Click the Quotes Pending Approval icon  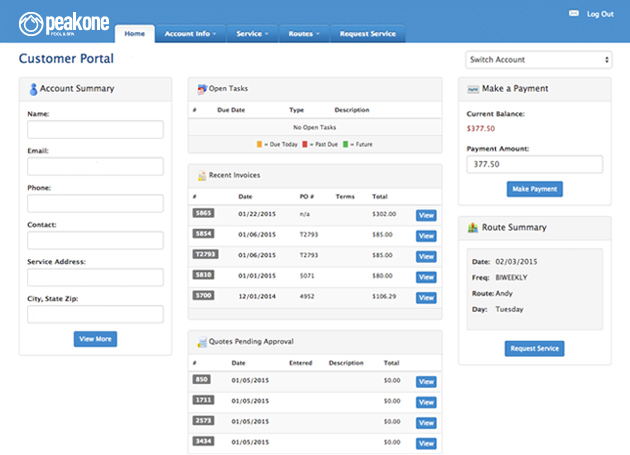202,342
